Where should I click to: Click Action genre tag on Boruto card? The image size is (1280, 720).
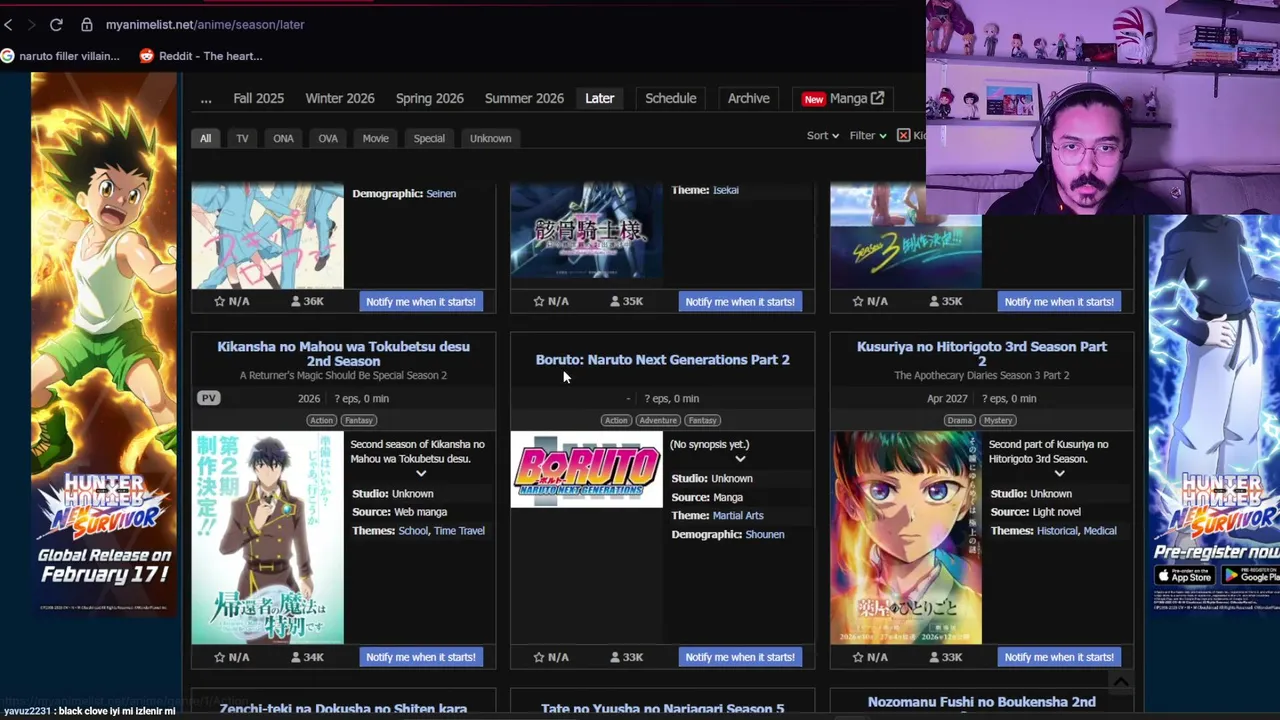616,420
